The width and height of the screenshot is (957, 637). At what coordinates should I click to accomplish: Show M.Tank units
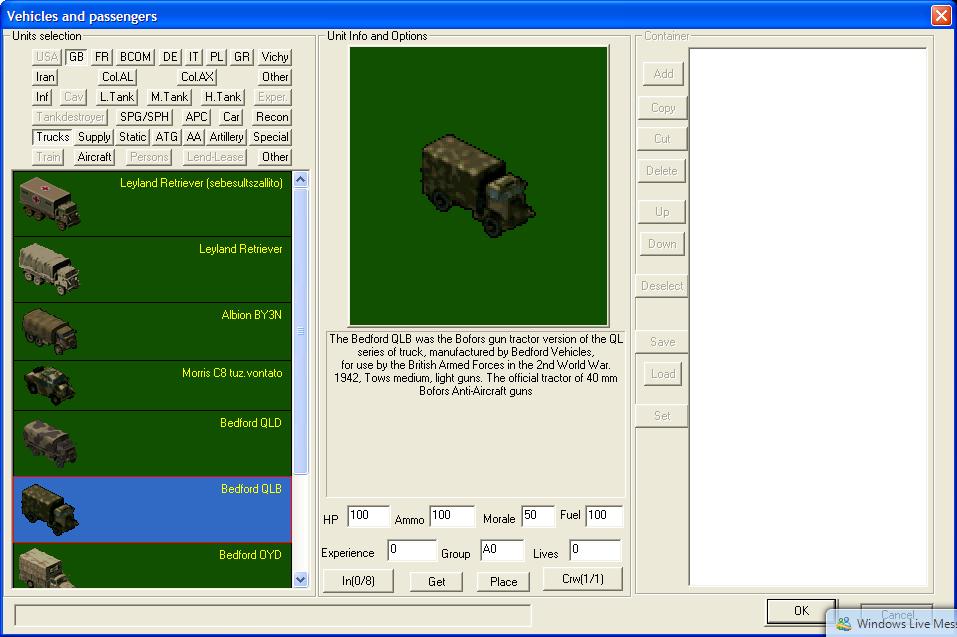169,97
